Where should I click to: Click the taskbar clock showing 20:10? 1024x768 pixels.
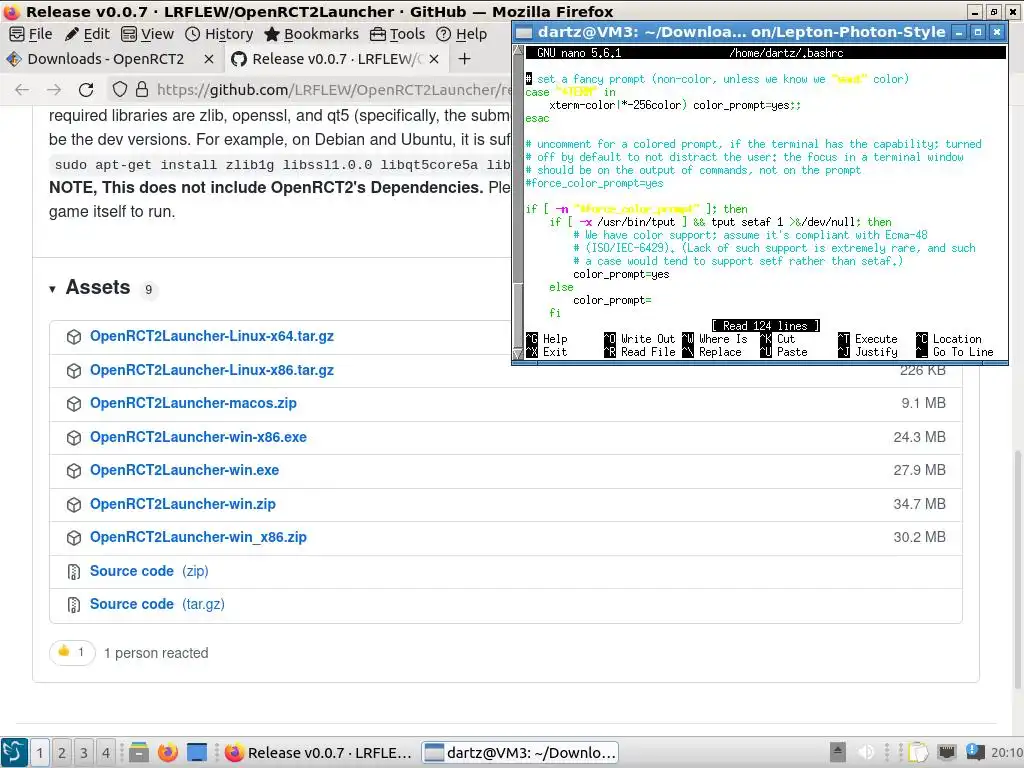point(1006,752)
